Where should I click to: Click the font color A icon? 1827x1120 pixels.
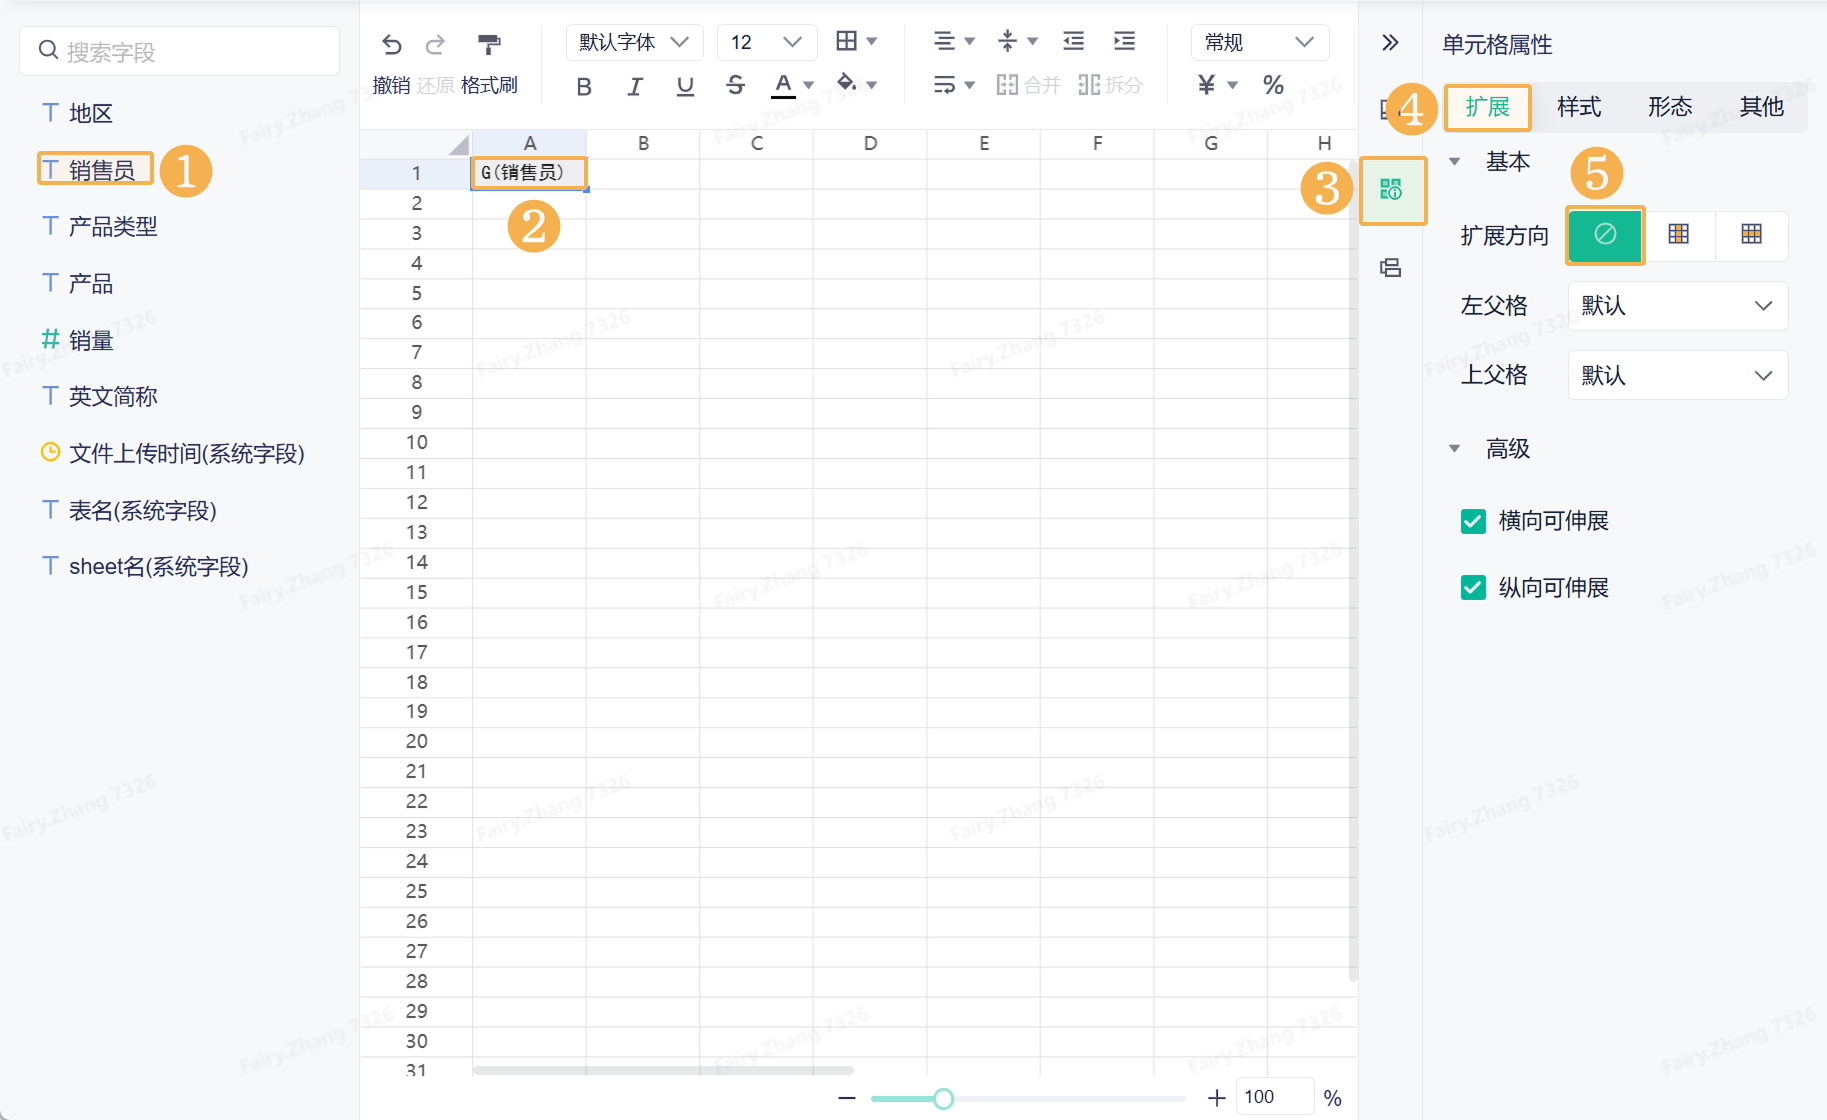pyautogui.click(x=784, y=85)
